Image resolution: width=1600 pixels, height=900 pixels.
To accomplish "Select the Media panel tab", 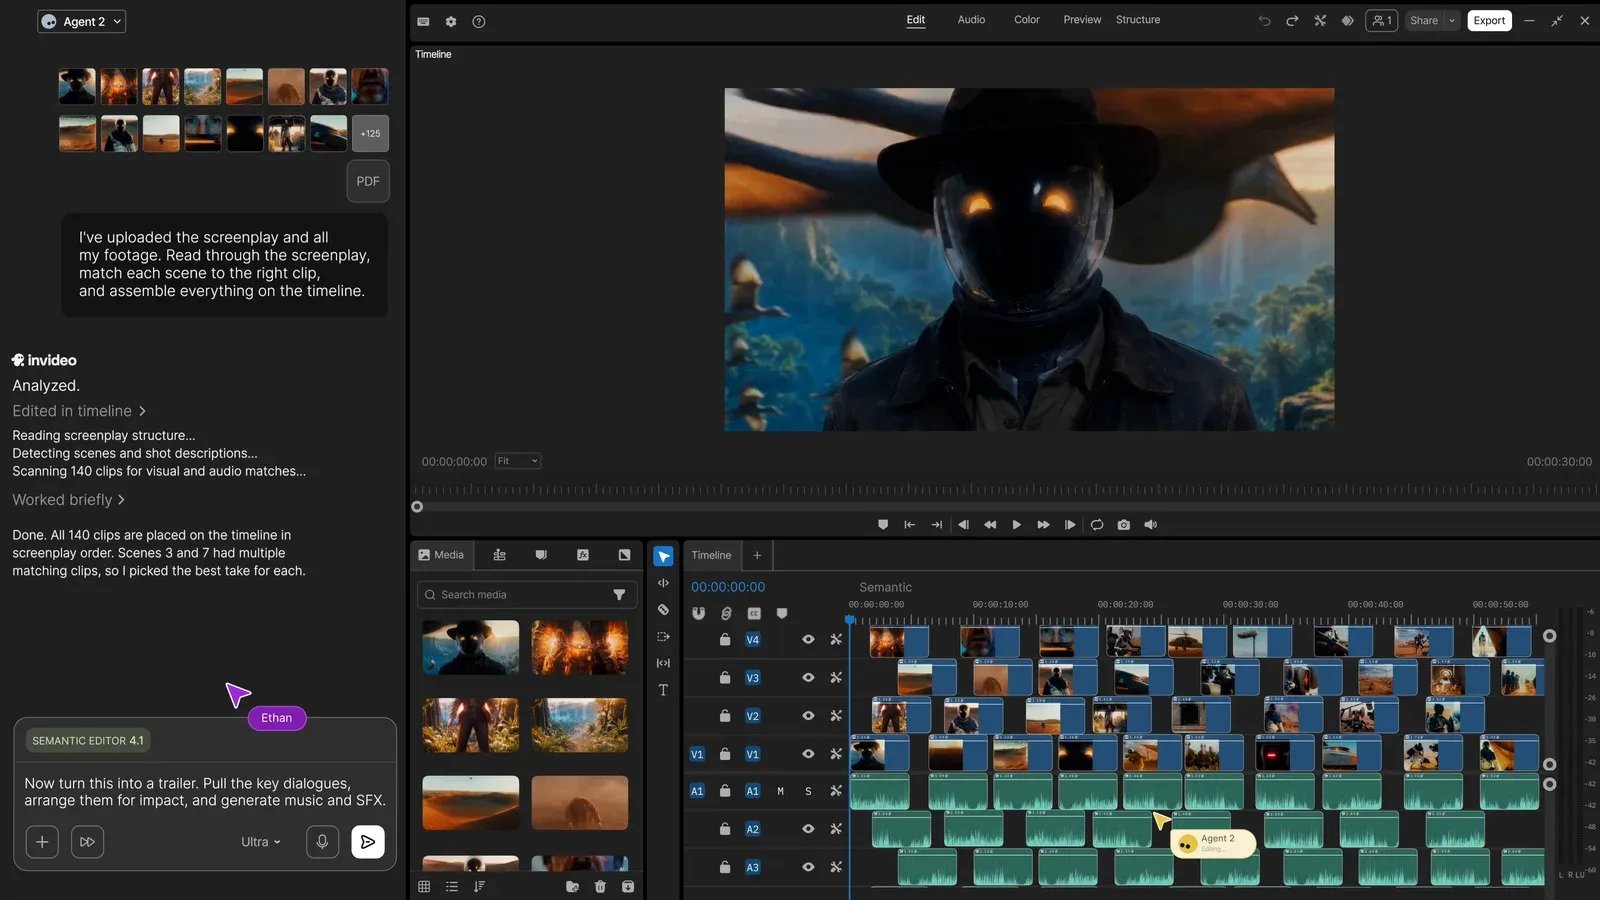I will (x=441, y=555).
